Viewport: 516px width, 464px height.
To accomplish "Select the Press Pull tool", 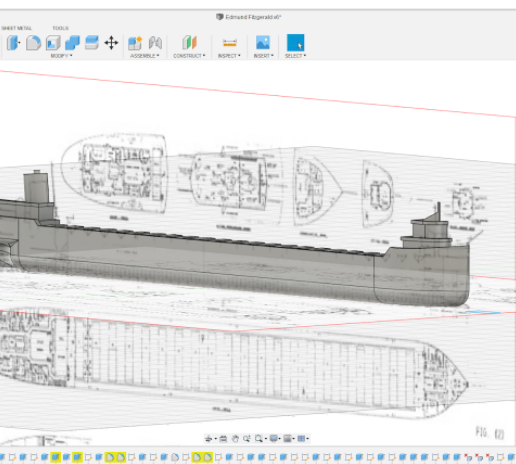I will (14, 43).
